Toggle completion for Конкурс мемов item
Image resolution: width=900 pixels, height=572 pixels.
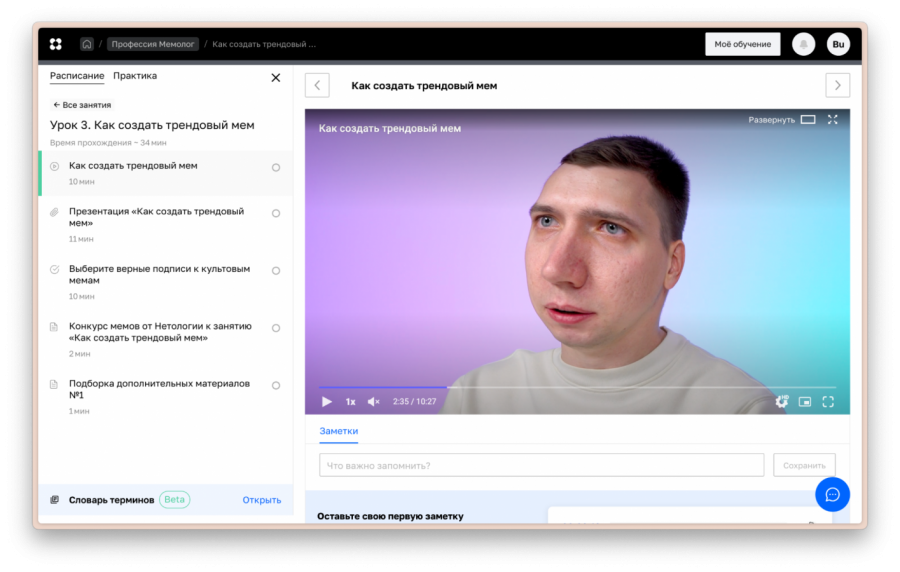276,328
